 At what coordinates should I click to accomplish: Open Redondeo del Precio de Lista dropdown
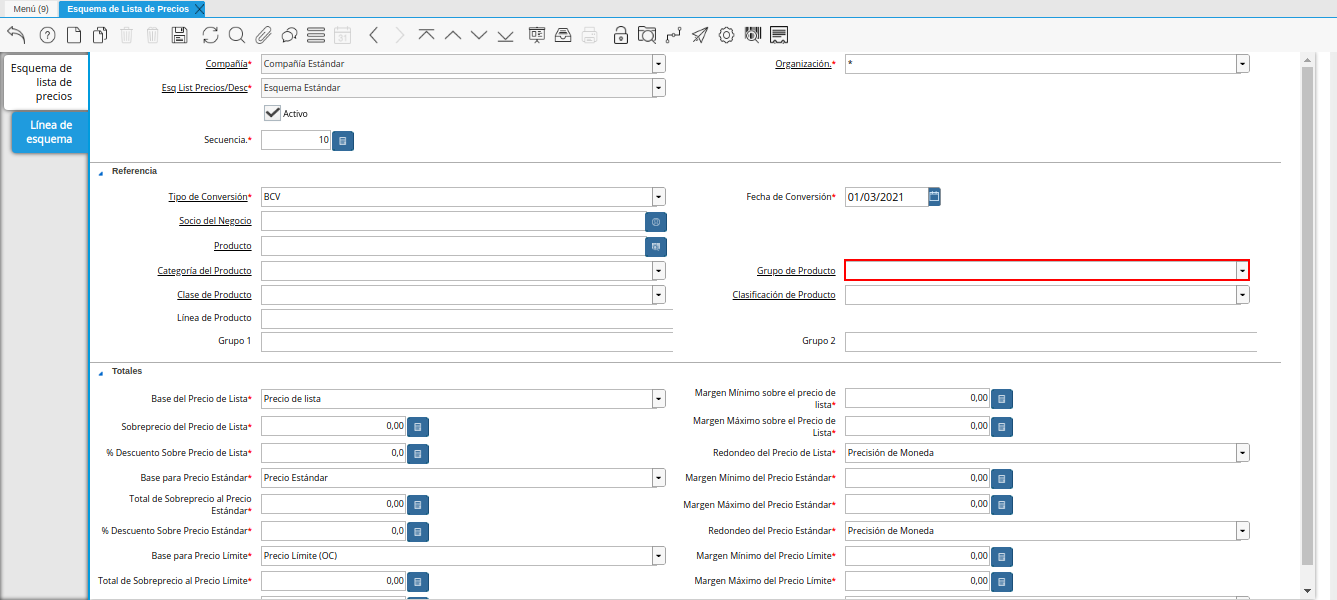pos(1242,453)
